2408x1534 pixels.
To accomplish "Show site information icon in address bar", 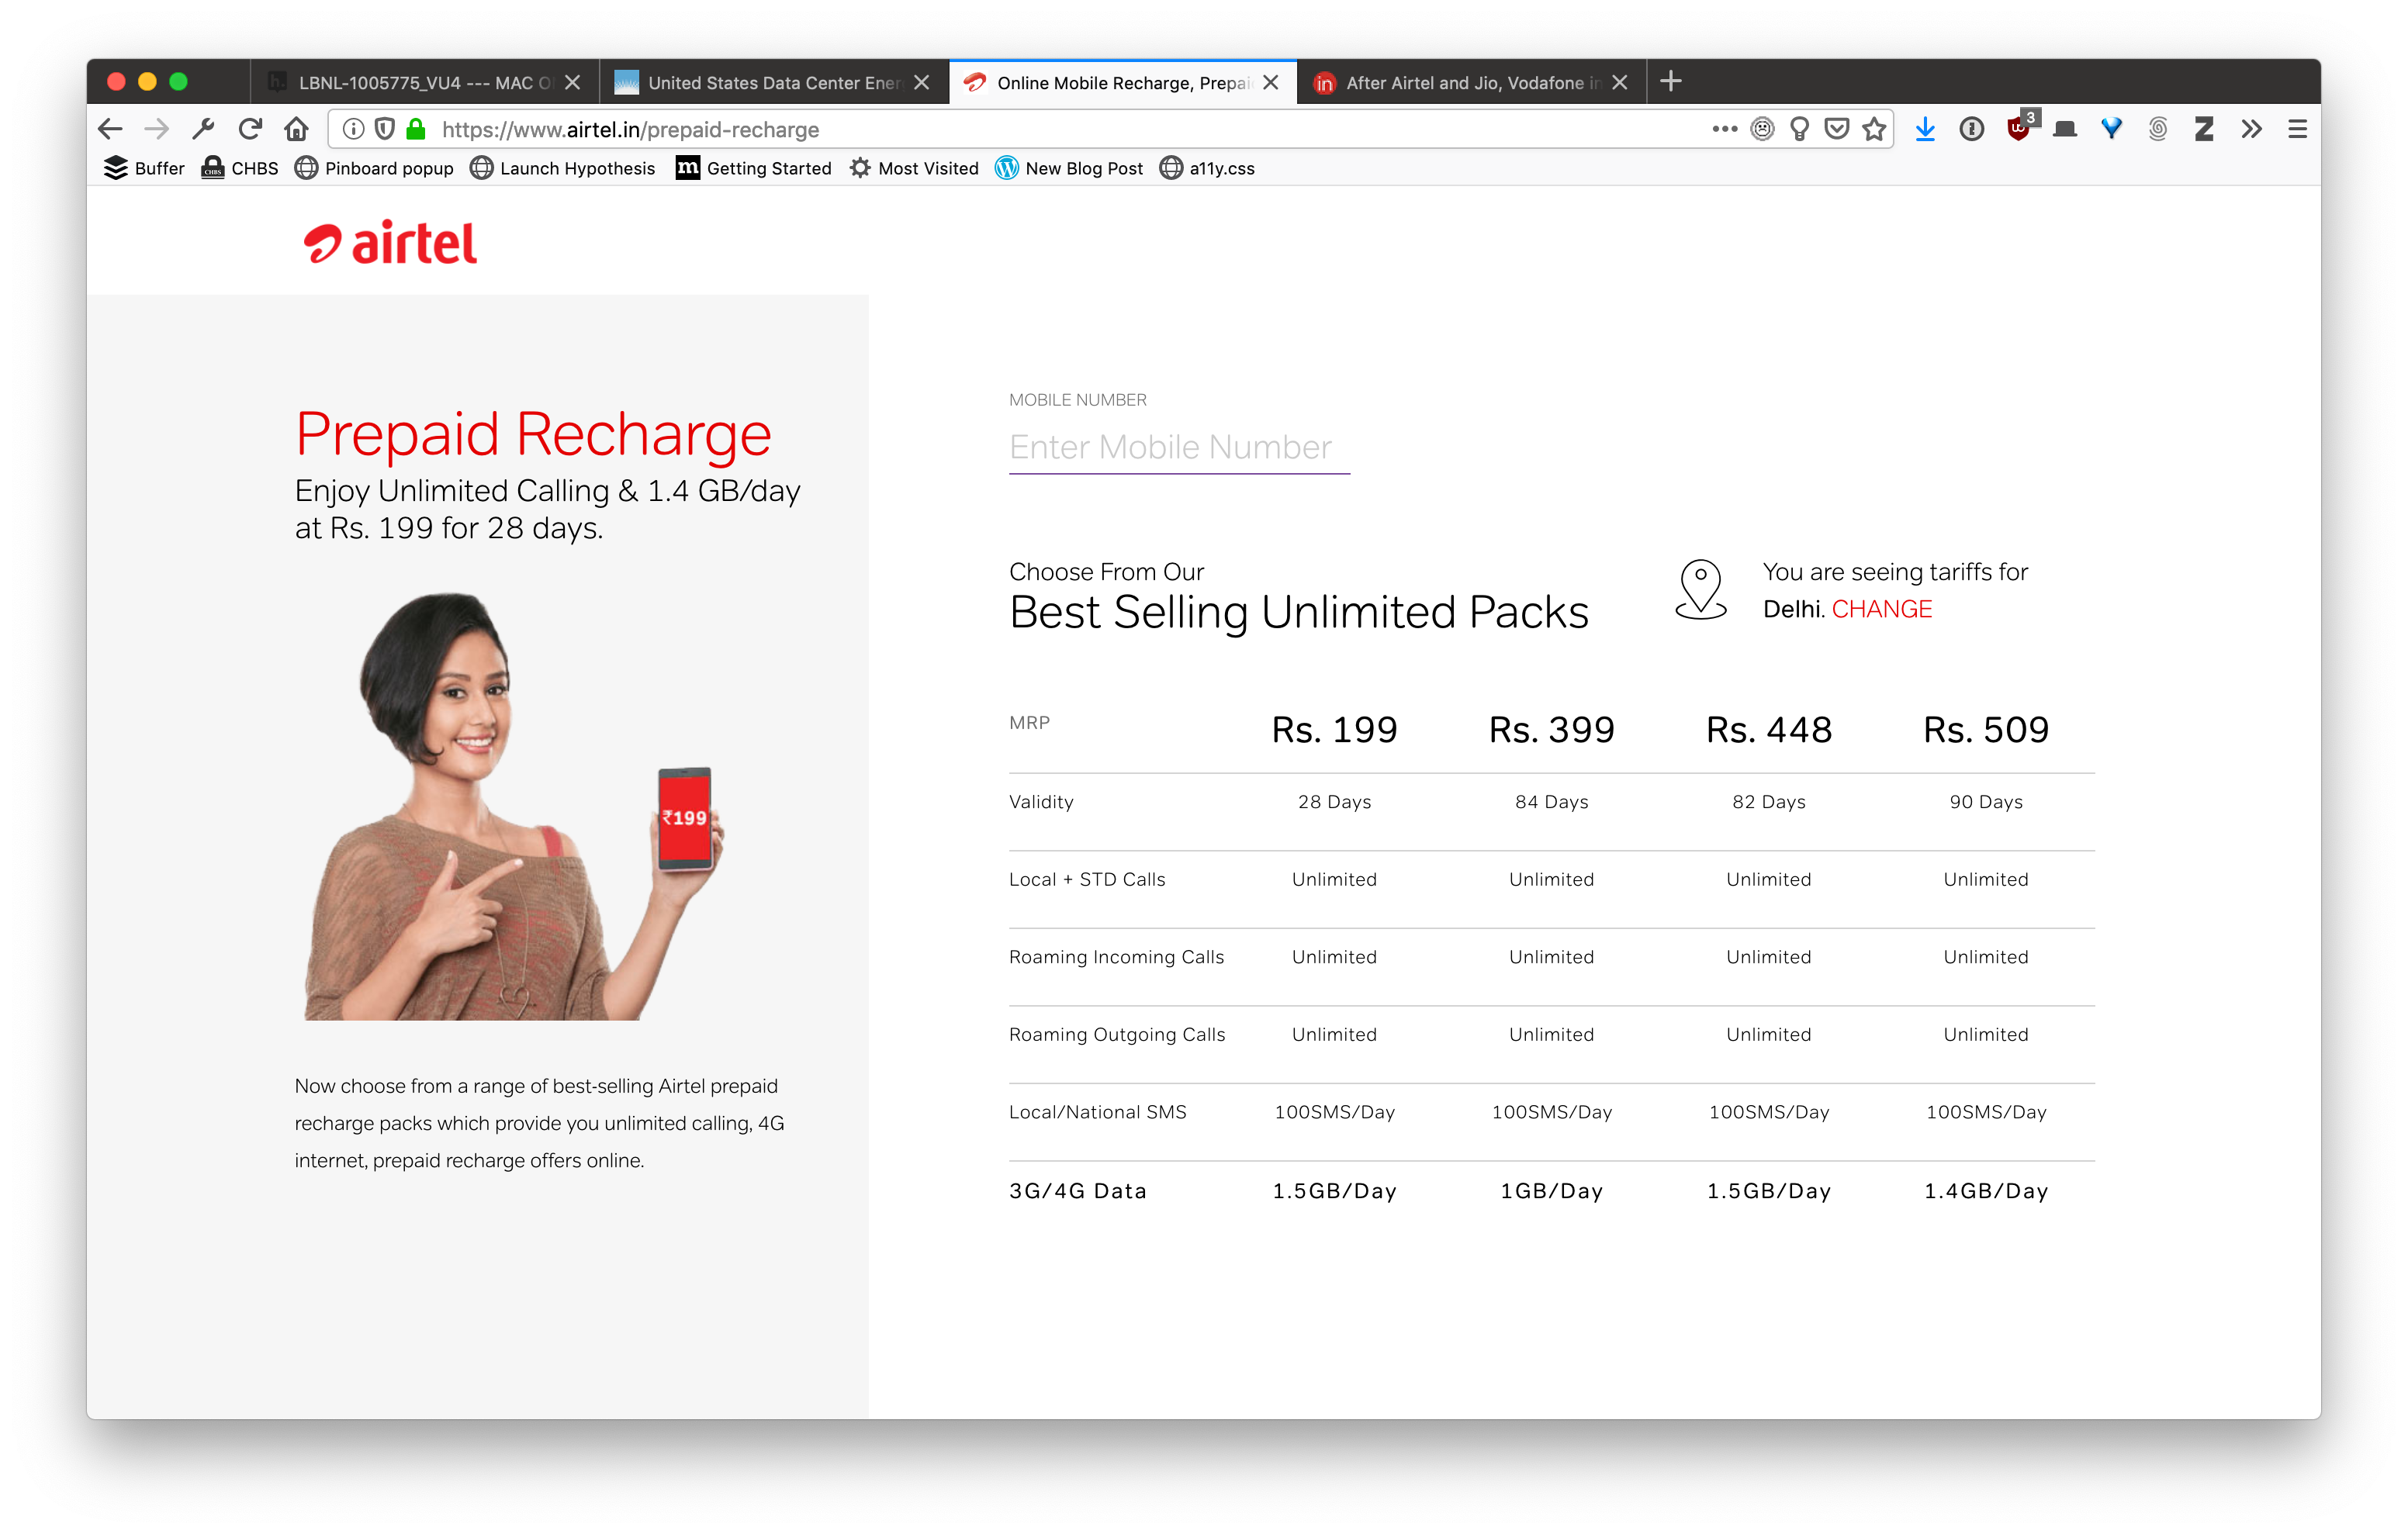I will (x=353, y=129).
